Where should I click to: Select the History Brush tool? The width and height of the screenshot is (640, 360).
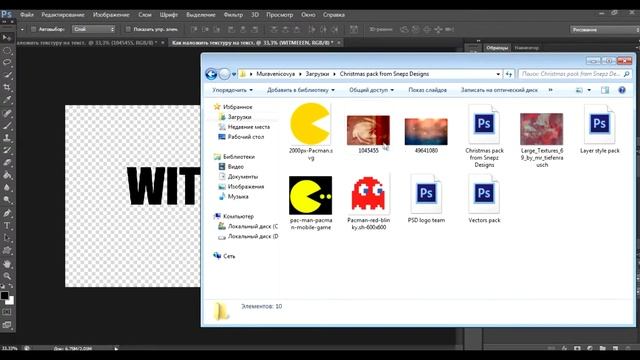click(x=7, y=150)
